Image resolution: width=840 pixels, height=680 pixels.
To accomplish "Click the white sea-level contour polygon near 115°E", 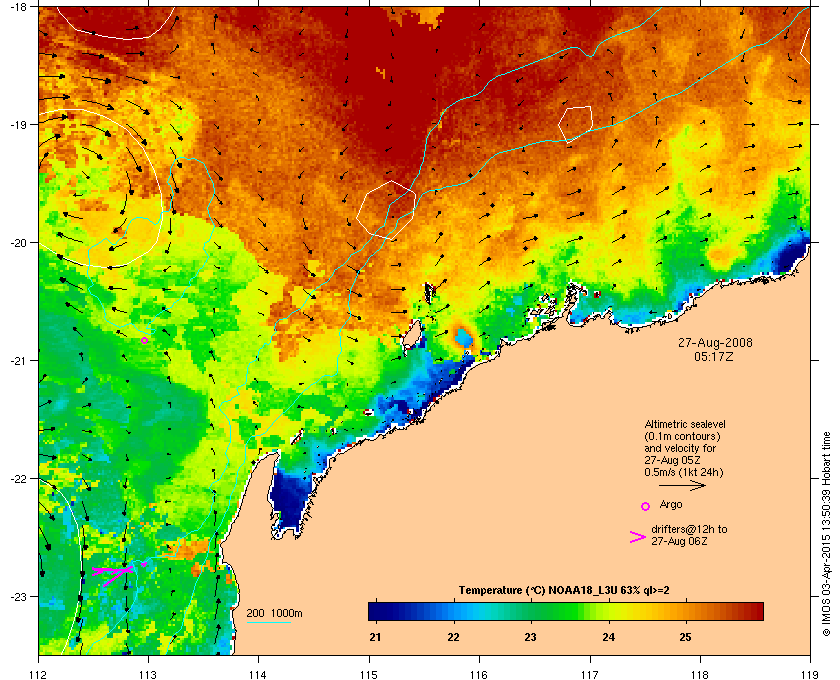I will coord(386,210).
